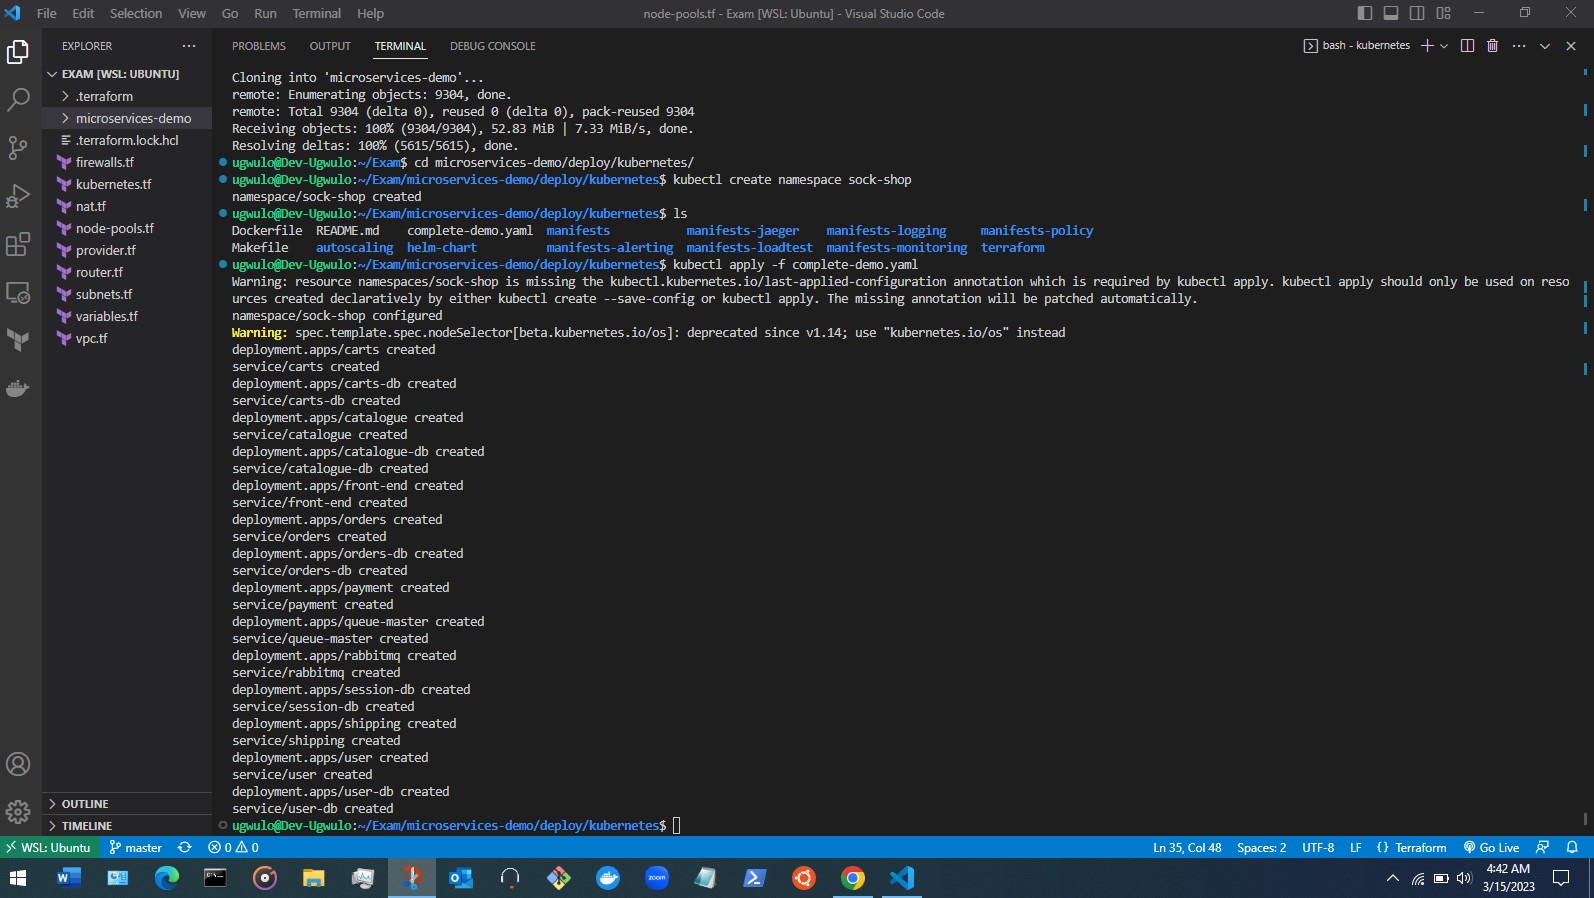This screenshot has width=1594, height=898.
Task: Change indentation via Spaces: 2
Action: [x=1261, y=847]
